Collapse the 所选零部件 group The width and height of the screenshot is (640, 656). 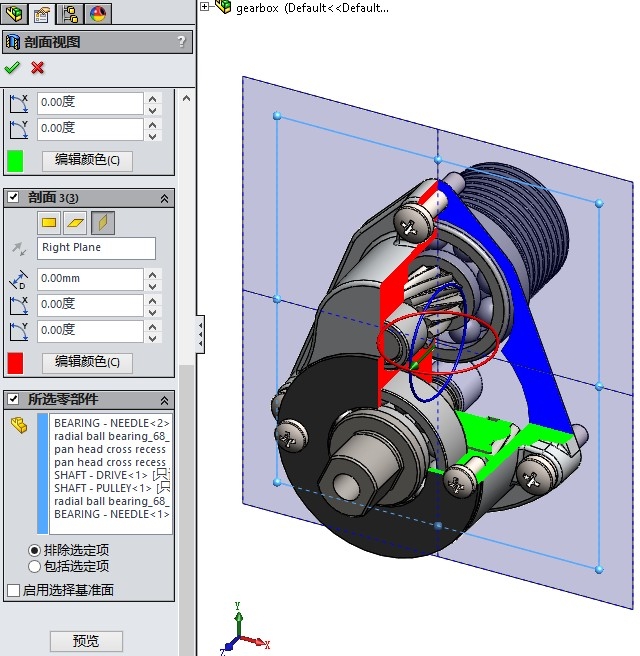[165, 398]
